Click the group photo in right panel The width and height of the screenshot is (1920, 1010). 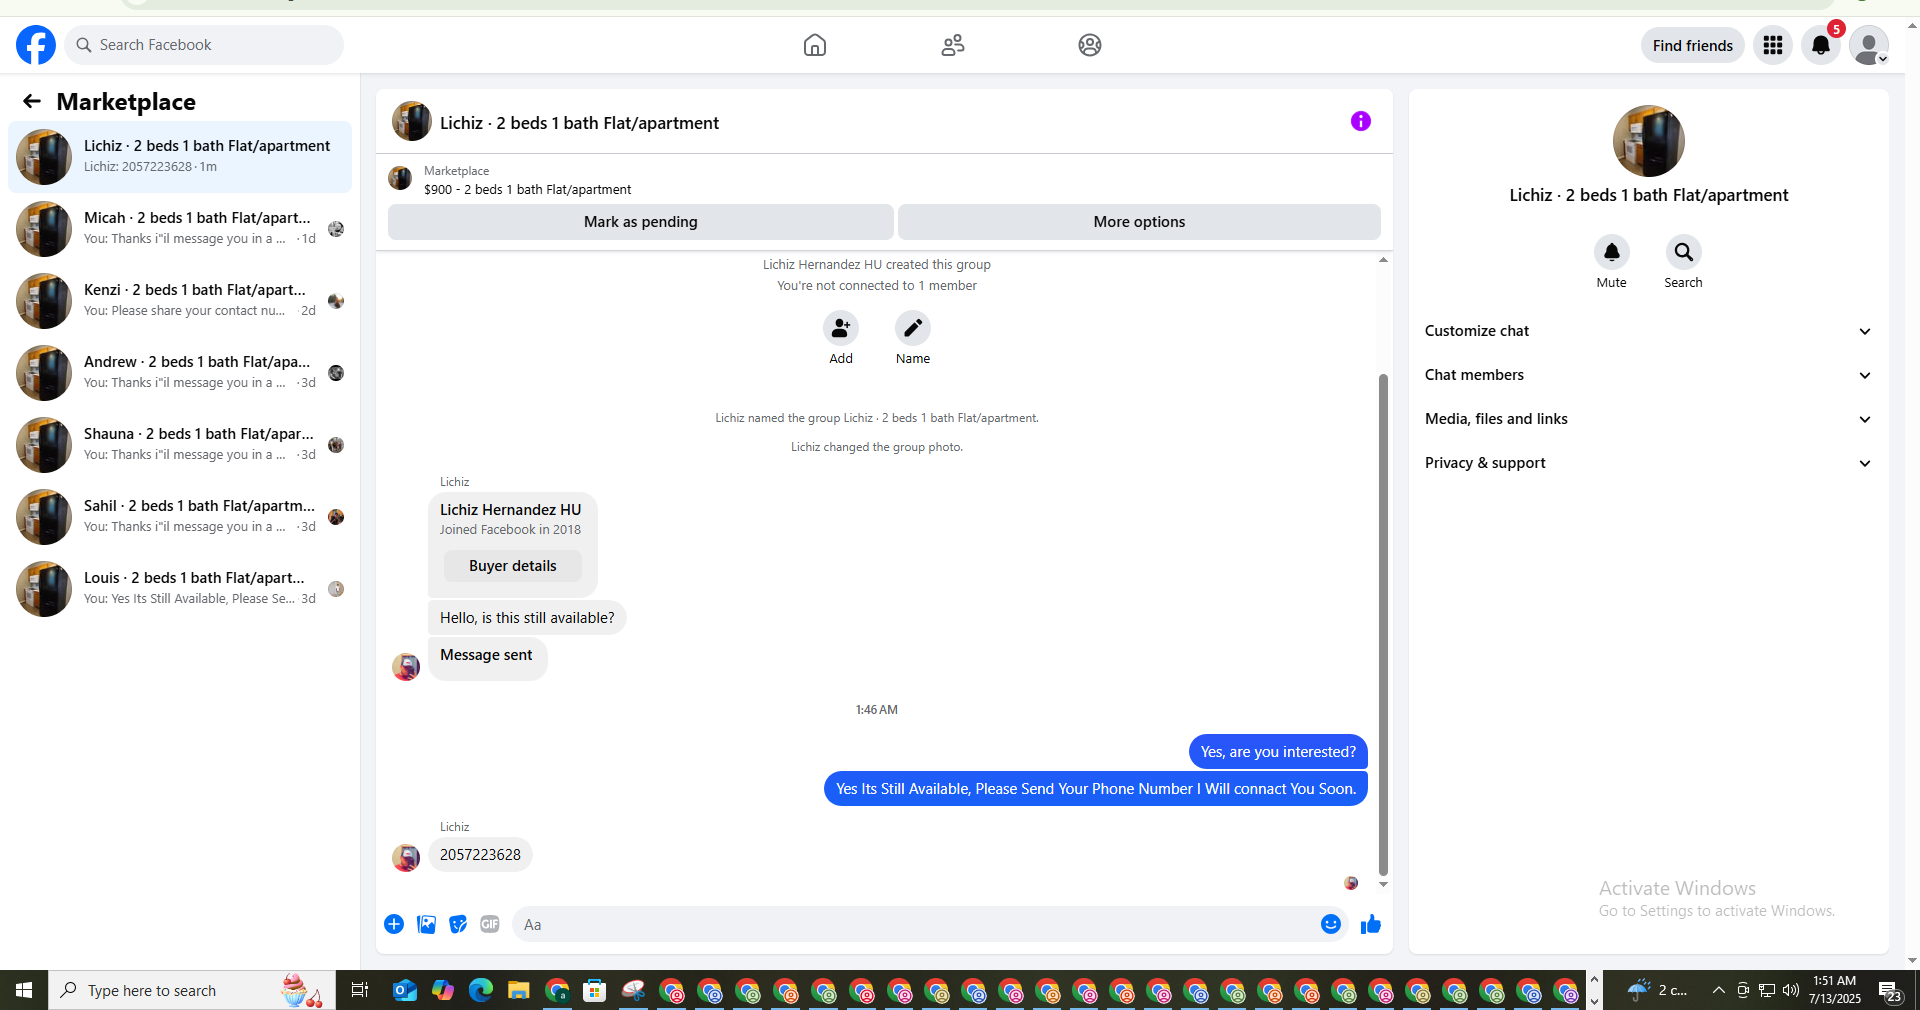click(x=1649, y=141)
